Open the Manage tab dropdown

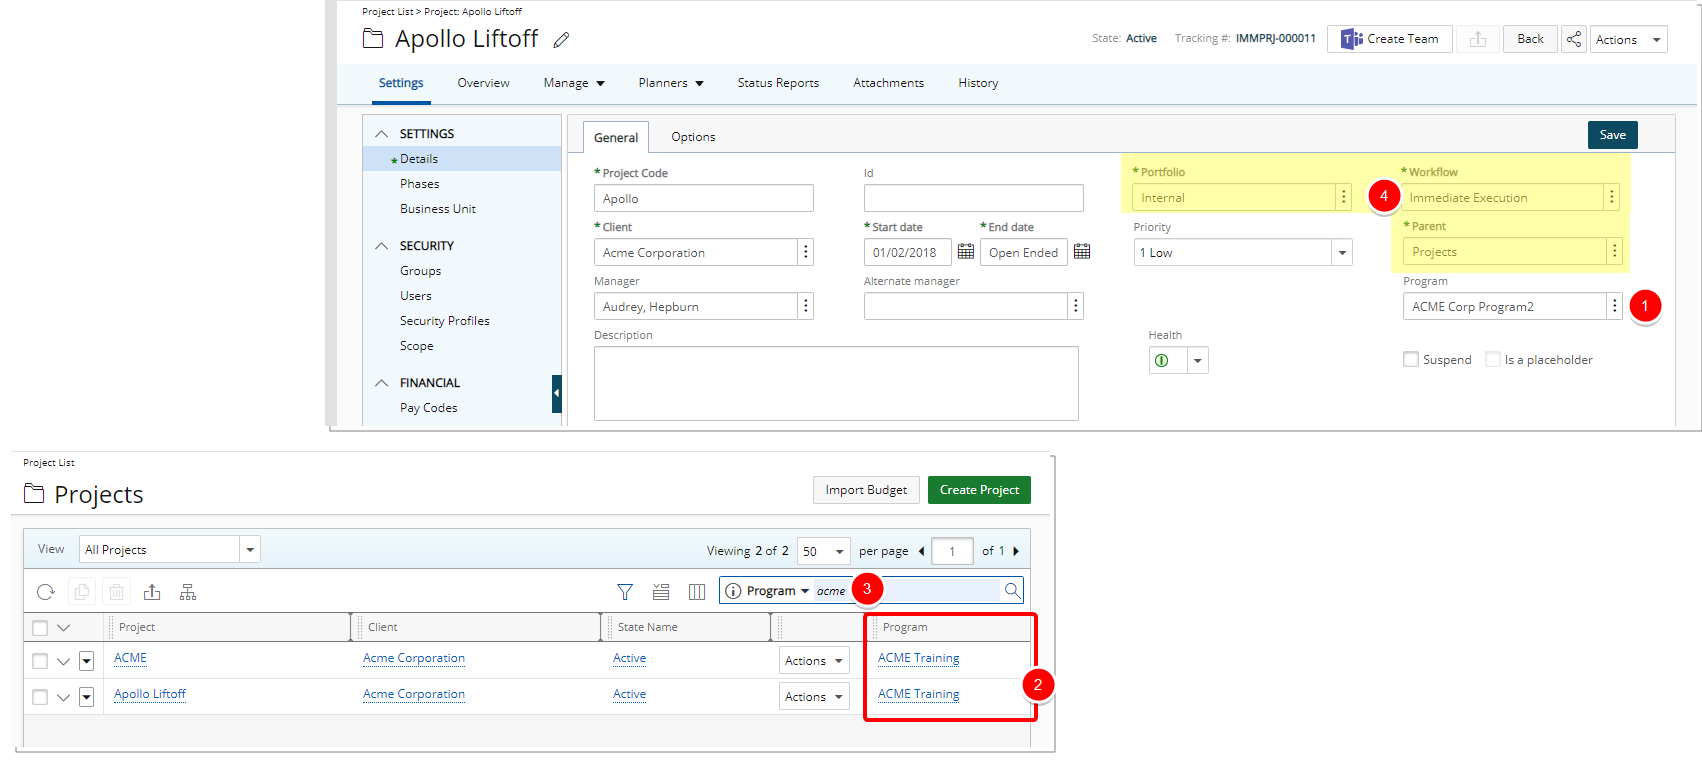574,83
